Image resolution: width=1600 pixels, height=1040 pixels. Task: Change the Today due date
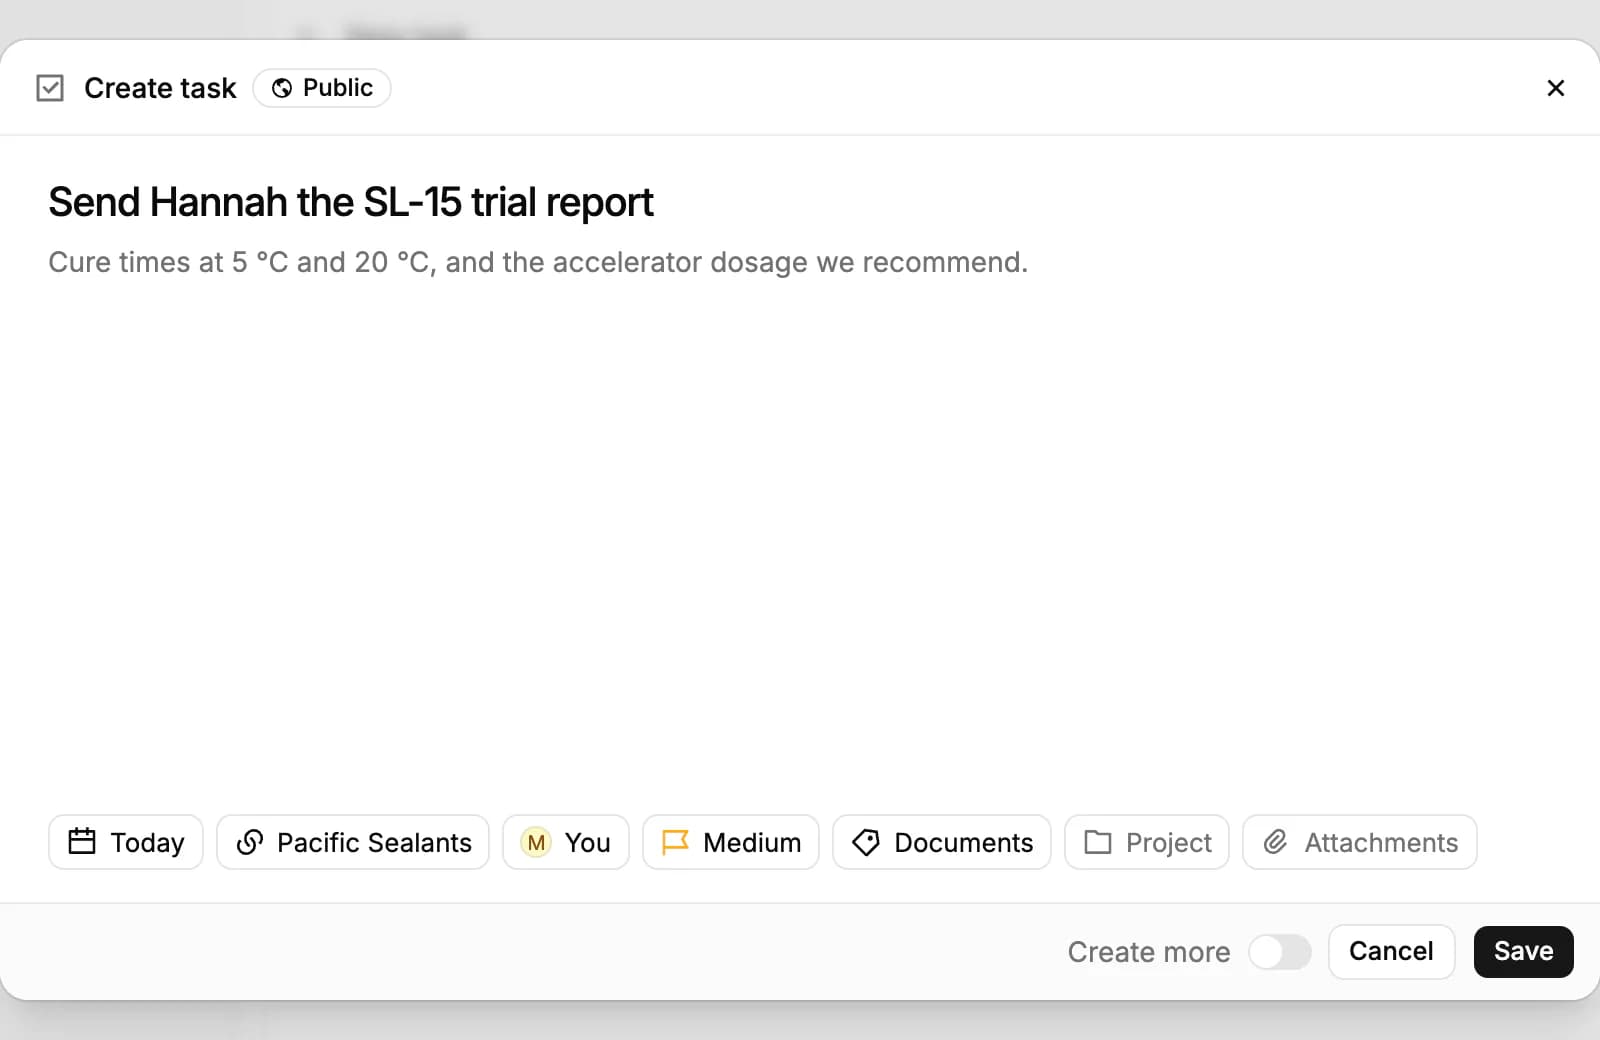[126, 842]
